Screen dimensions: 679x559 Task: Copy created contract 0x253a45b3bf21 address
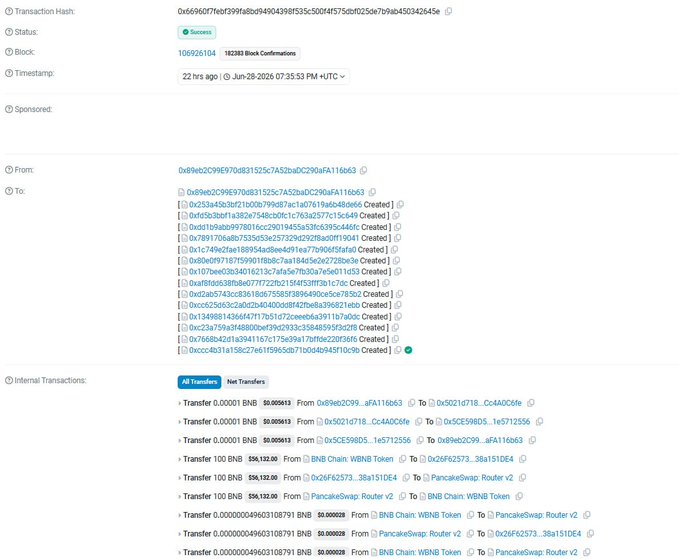401,204
